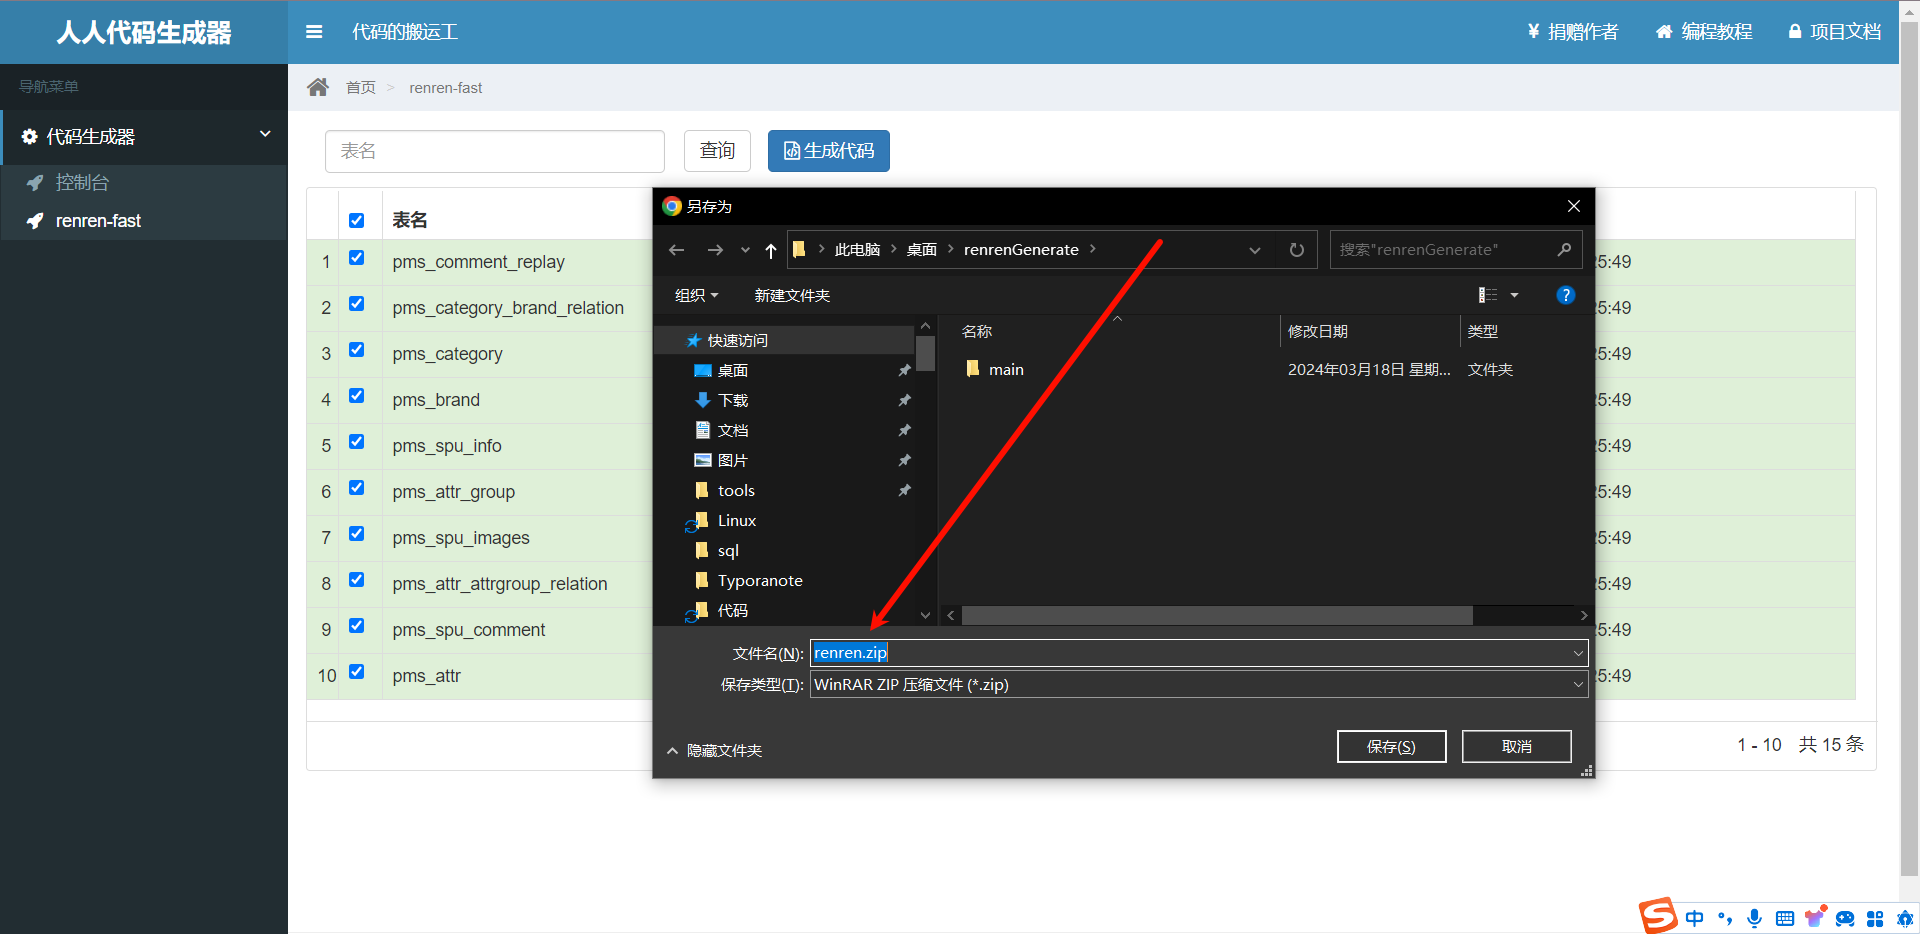Click 保存(S) to save the zip
This screenshot has height=934, width=1920.
(1392, 746)
